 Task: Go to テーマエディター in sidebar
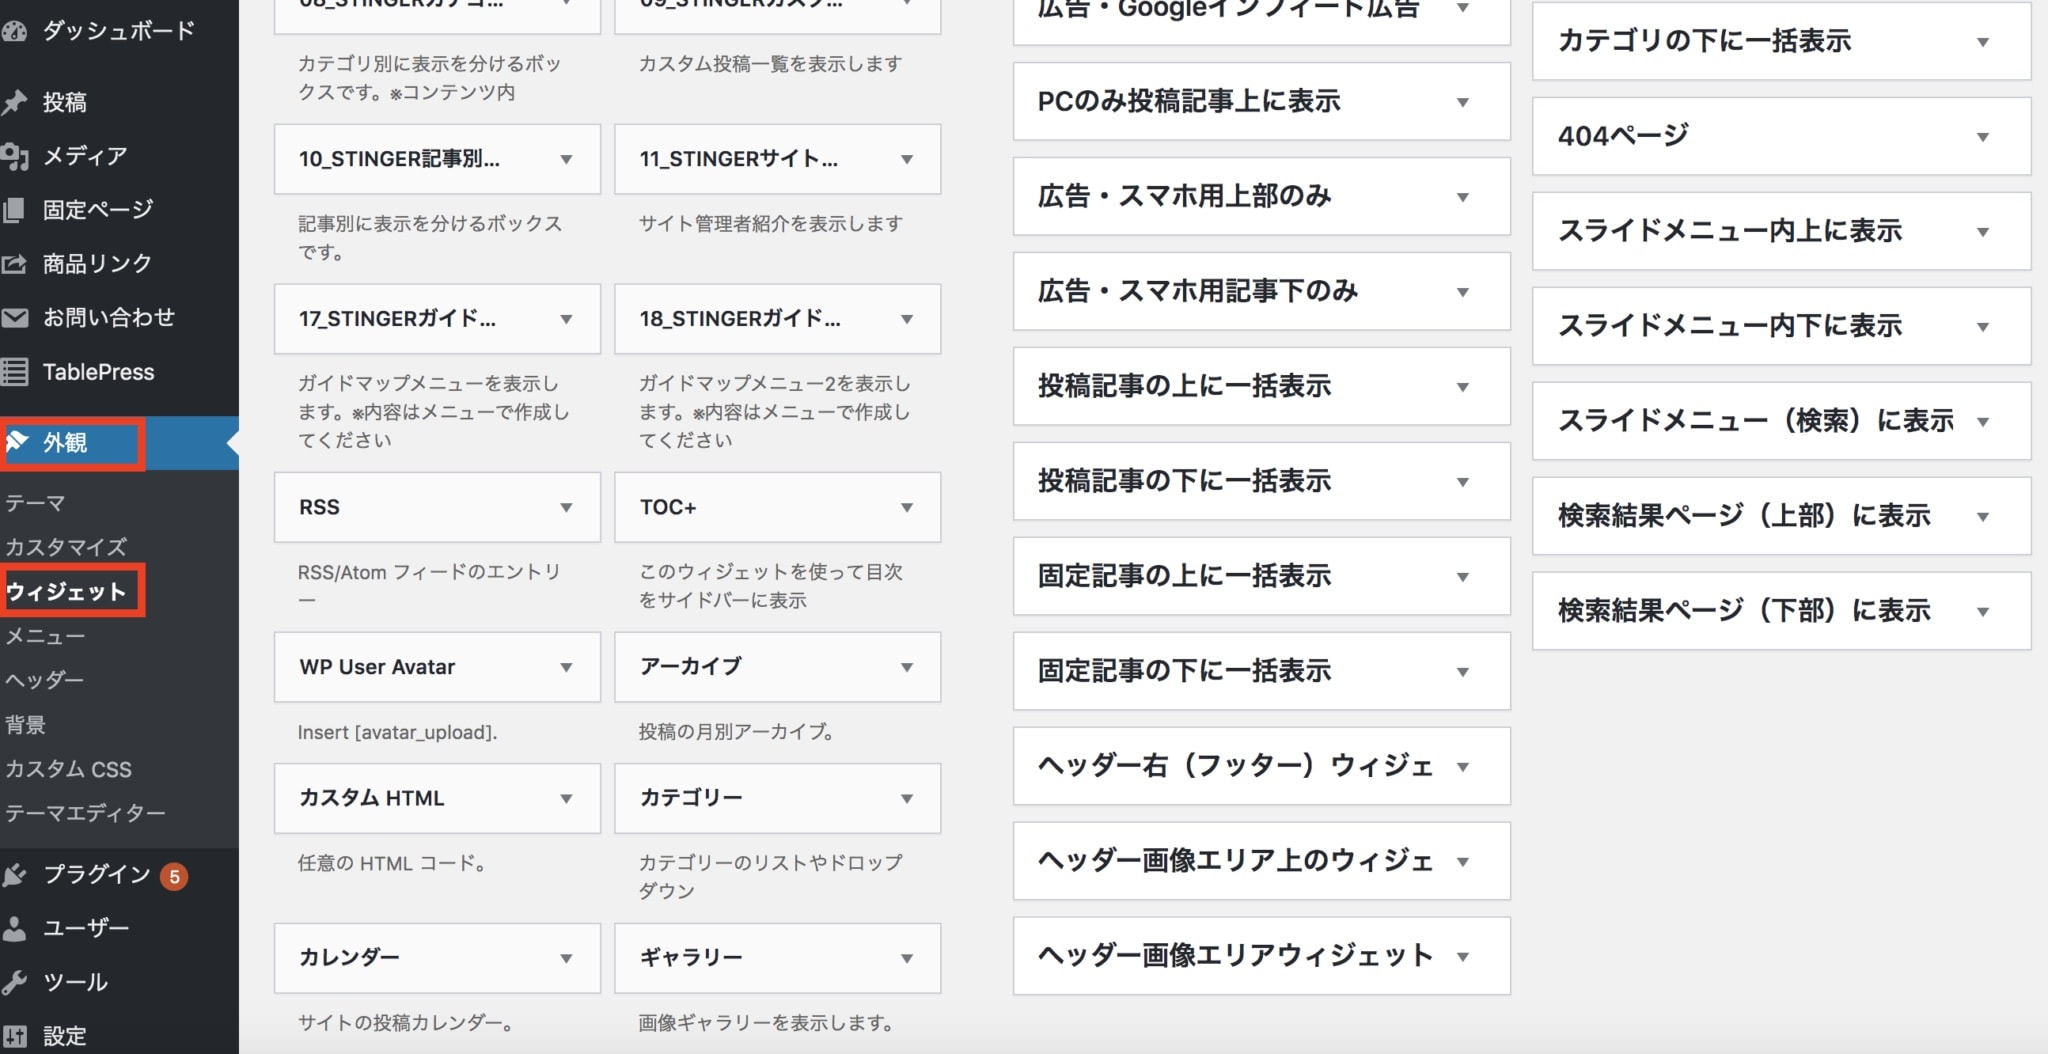click(x=86, y=813)
